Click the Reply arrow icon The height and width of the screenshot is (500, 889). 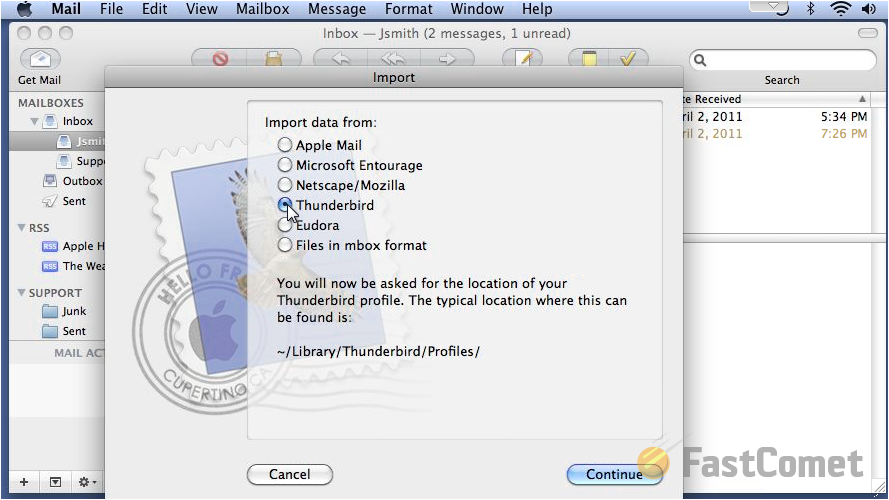pyautogui.click(x=341, y=58)
